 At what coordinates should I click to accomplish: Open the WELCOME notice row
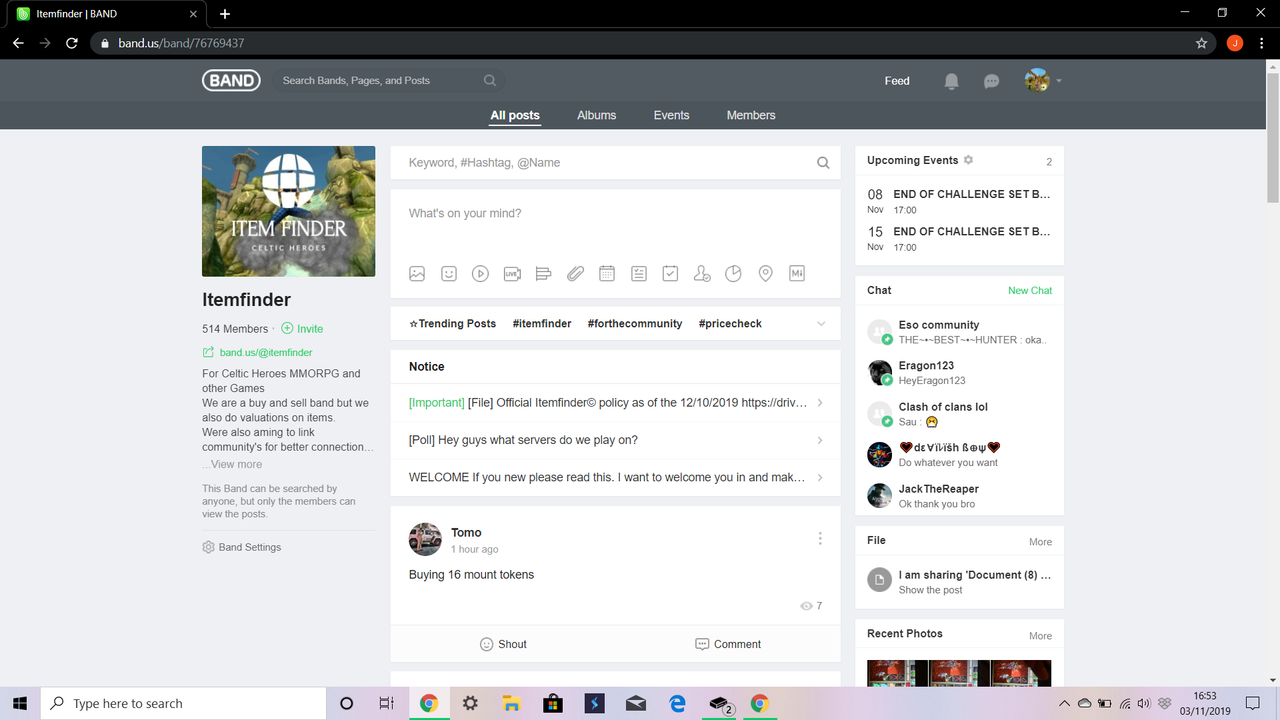point(615,478)
